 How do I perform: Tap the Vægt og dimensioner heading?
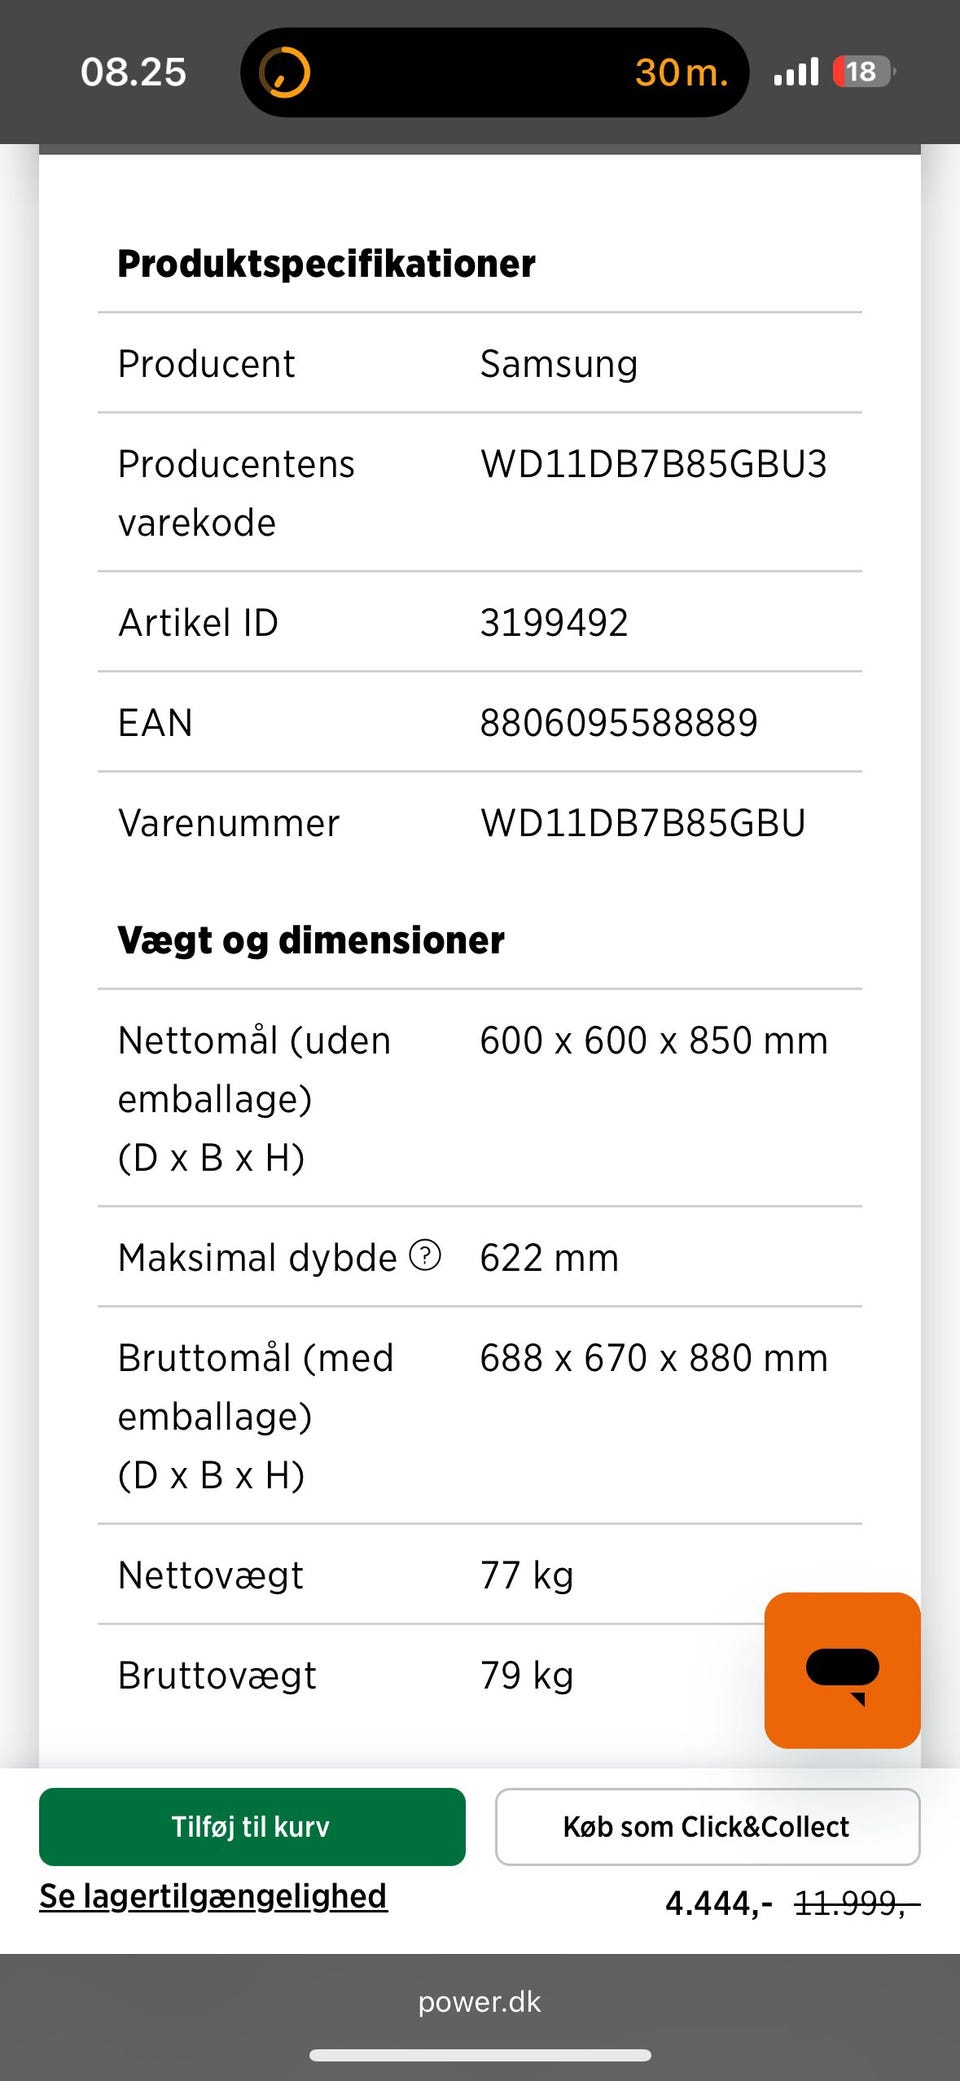[311, 941]
